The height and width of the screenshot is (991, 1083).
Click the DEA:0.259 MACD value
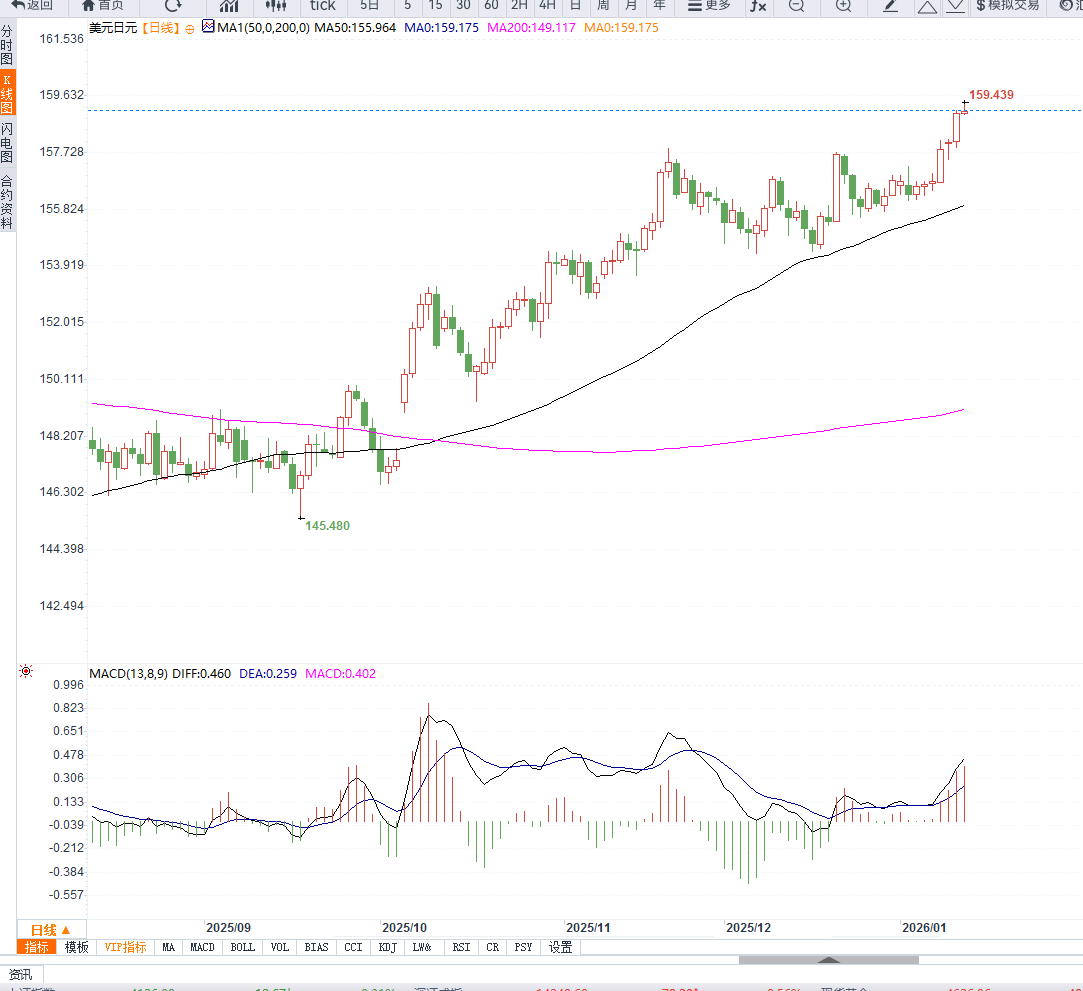268,673
